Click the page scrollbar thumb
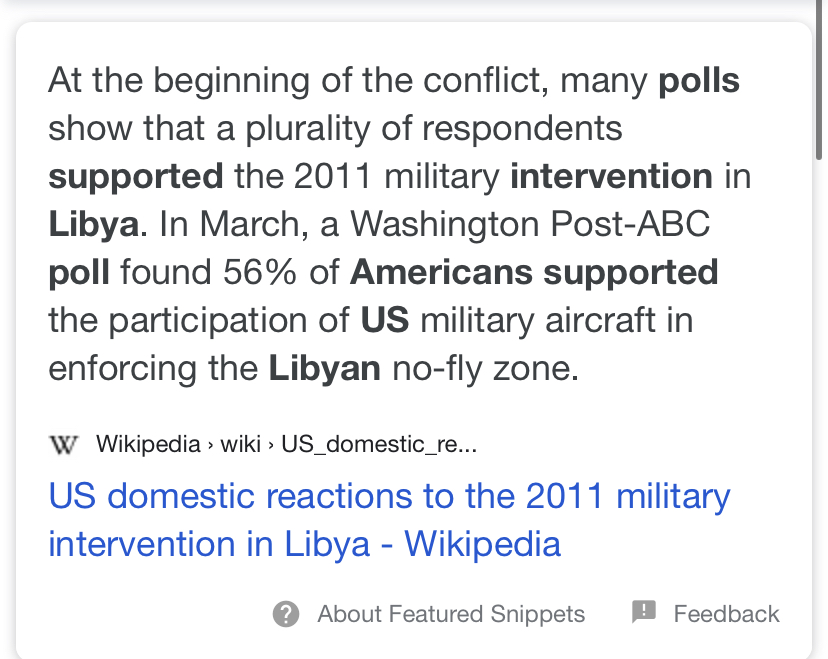Screen dimensions: 828x659 [818, 79]
